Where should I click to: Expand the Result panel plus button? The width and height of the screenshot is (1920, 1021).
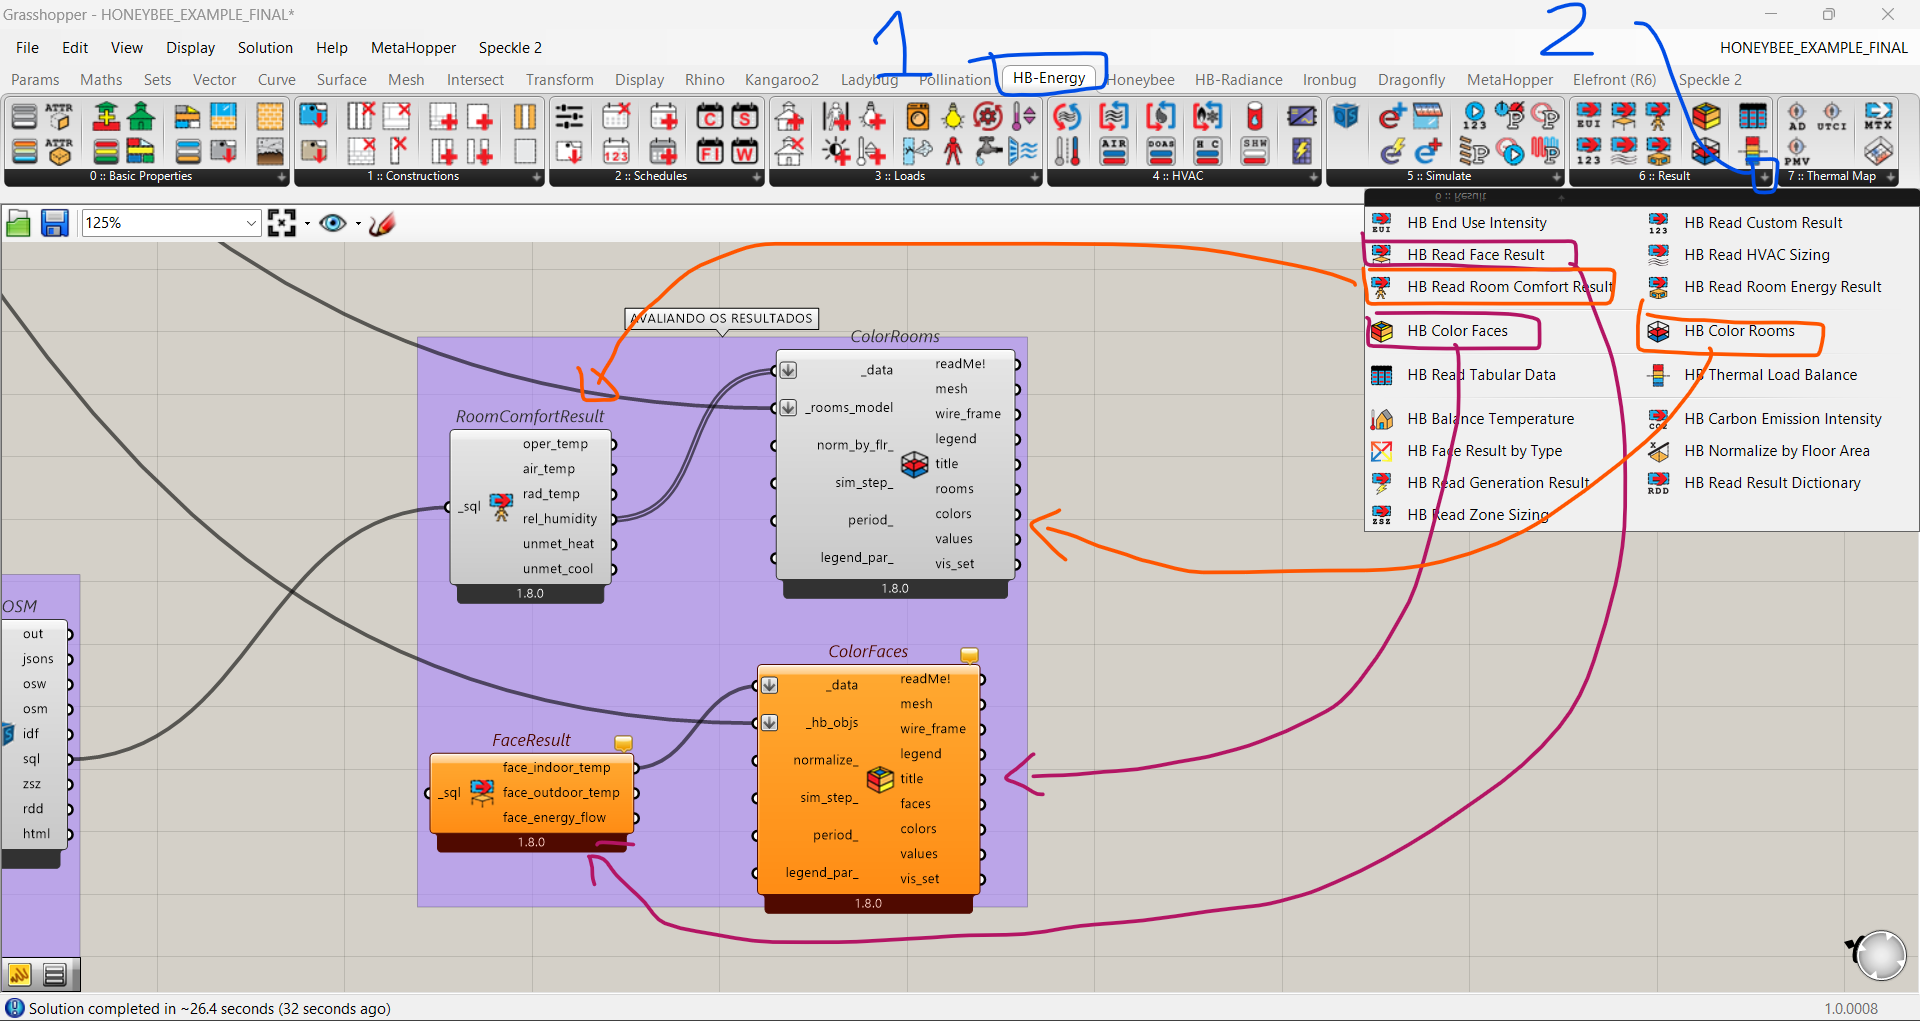1765,177
